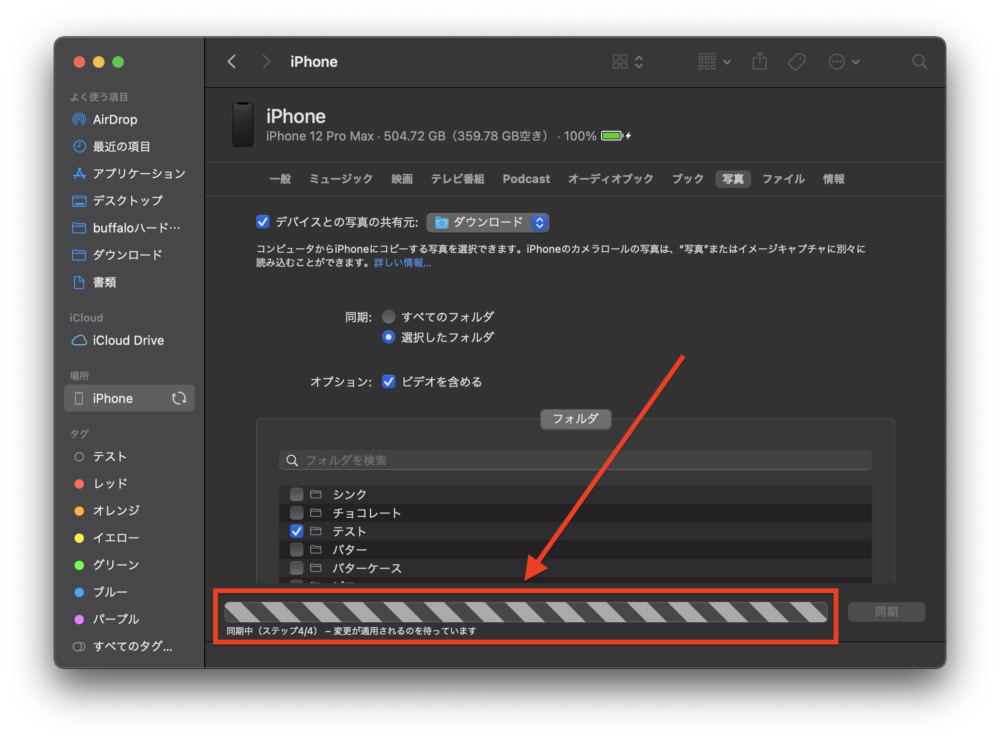
Task: Select the すべてのフォルダ radio button
Action: coord(388,316)
